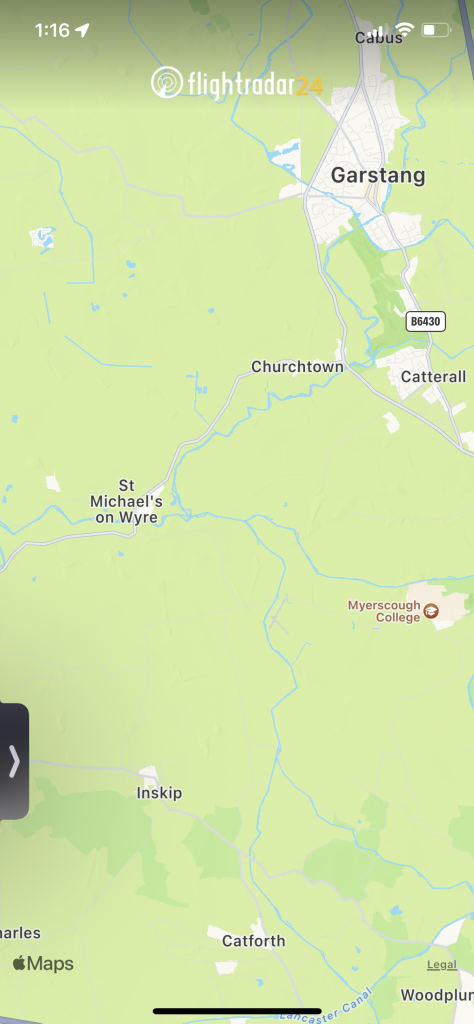Tap the Cabus label at top

pos(379,38)
